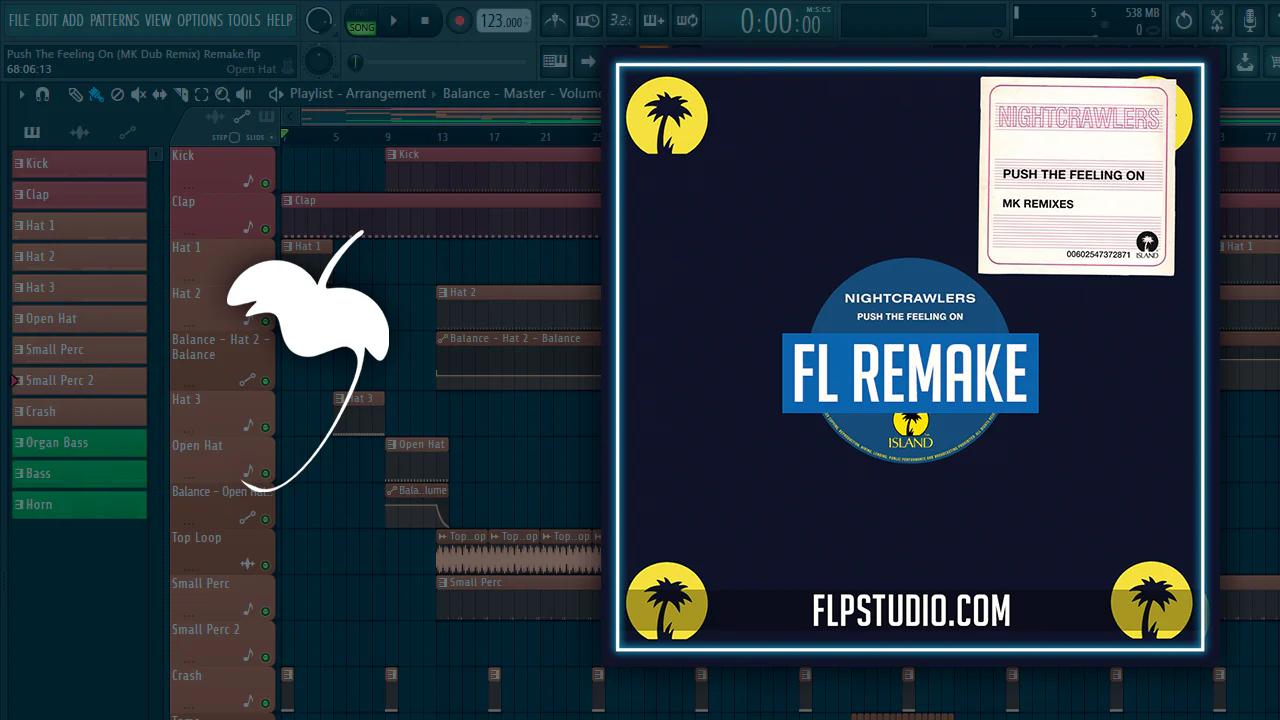Mute the Hat 2 track green light
Image resolution: width=1280 pixels, height=720 pixels.
pos(265,322)
